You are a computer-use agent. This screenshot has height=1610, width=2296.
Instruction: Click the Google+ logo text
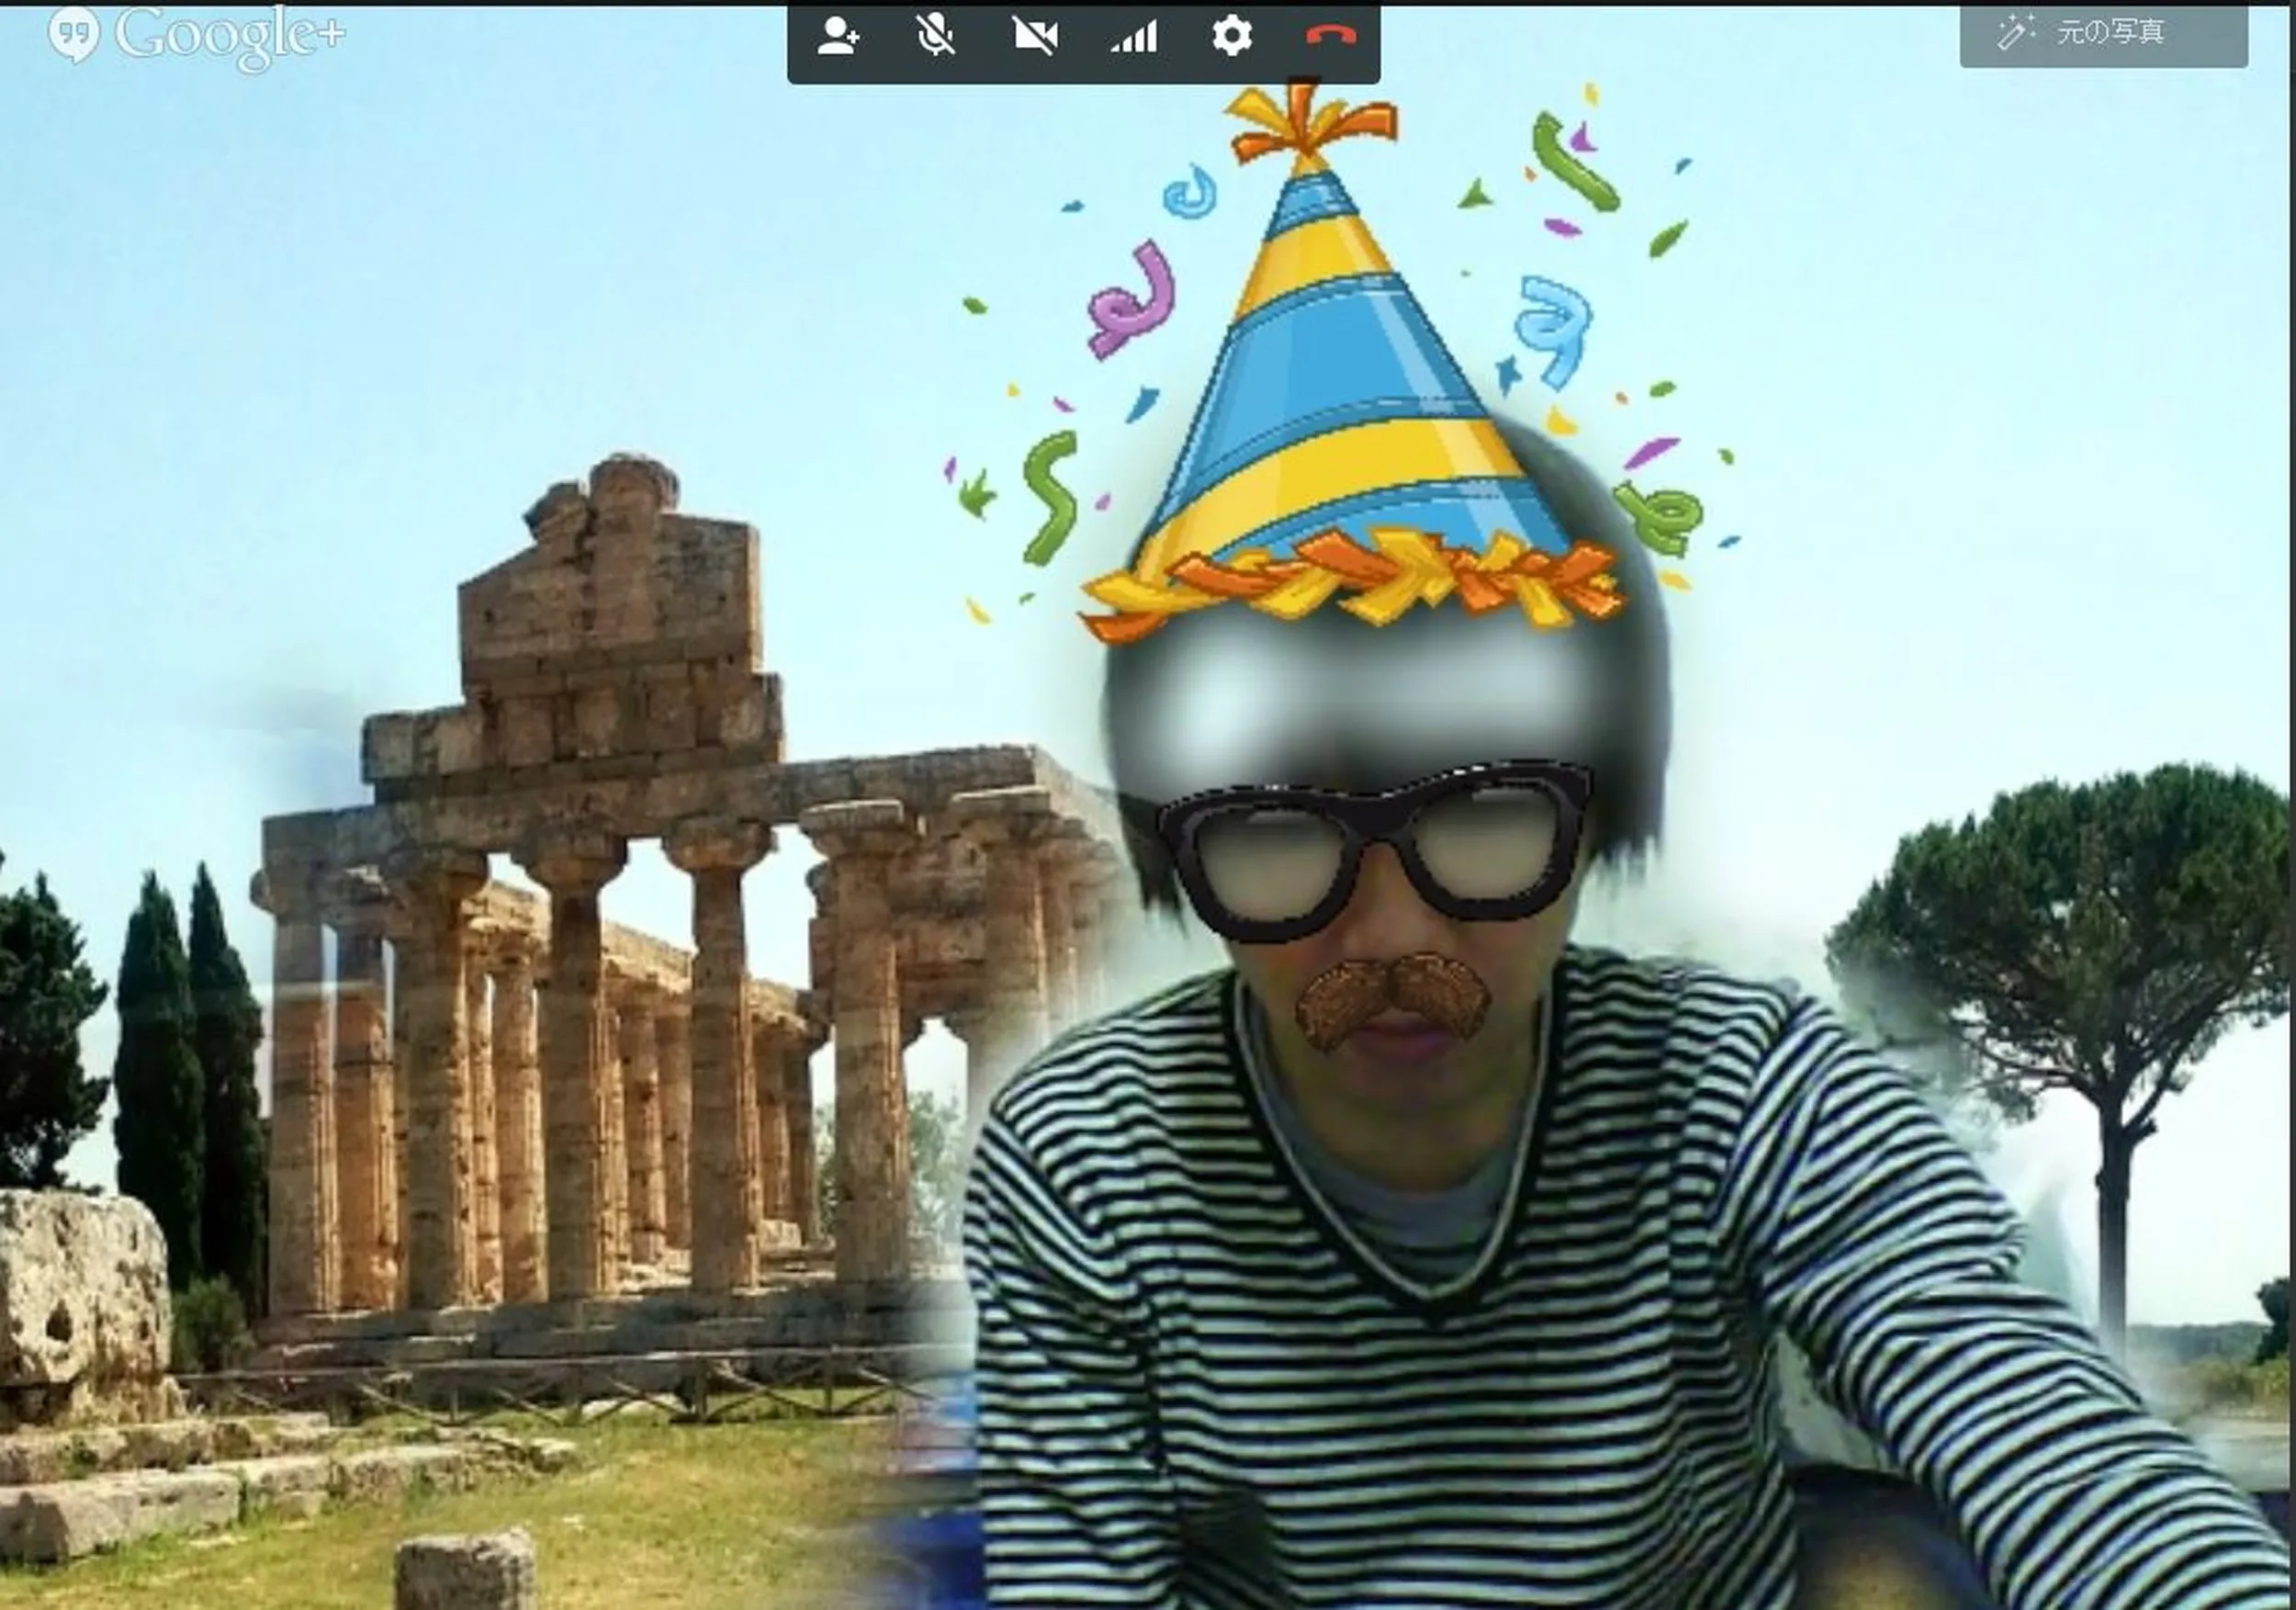pyautogui.click(x=229, y=37)
